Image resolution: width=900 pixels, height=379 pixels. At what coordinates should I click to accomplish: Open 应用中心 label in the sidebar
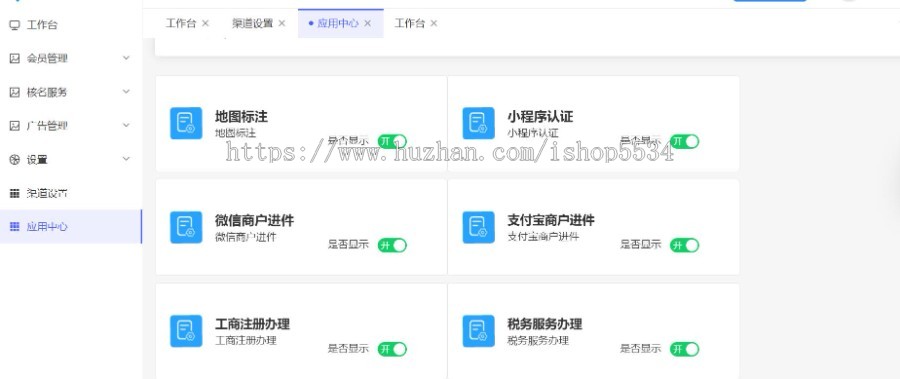pos(47,227)
